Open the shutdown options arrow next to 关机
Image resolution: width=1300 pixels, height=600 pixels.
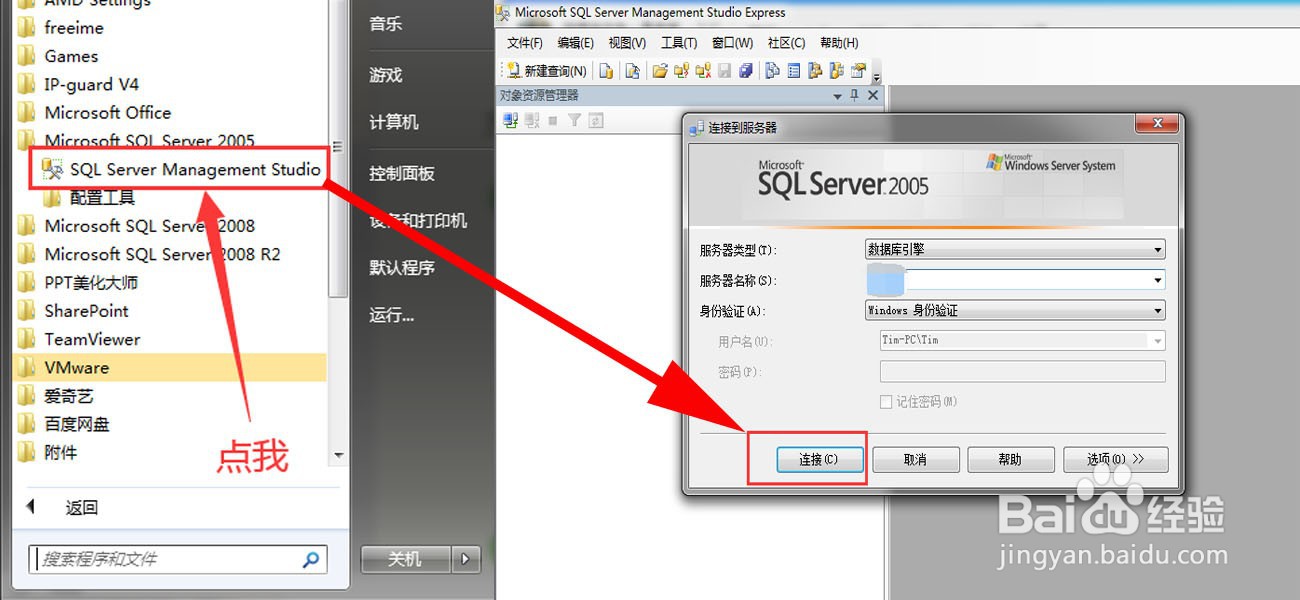click(466, 559)
